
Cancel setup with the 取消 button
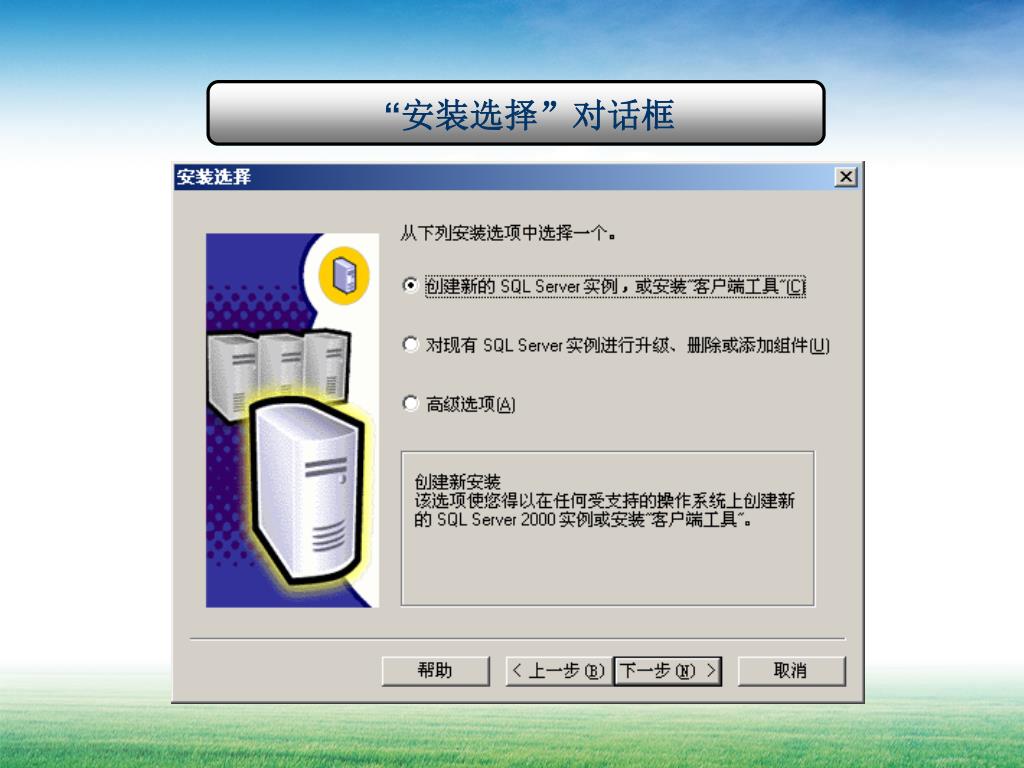[791, 671]
